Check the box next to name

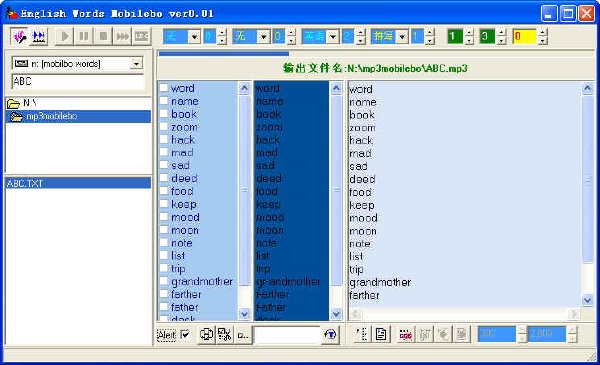tap(164, 101)
